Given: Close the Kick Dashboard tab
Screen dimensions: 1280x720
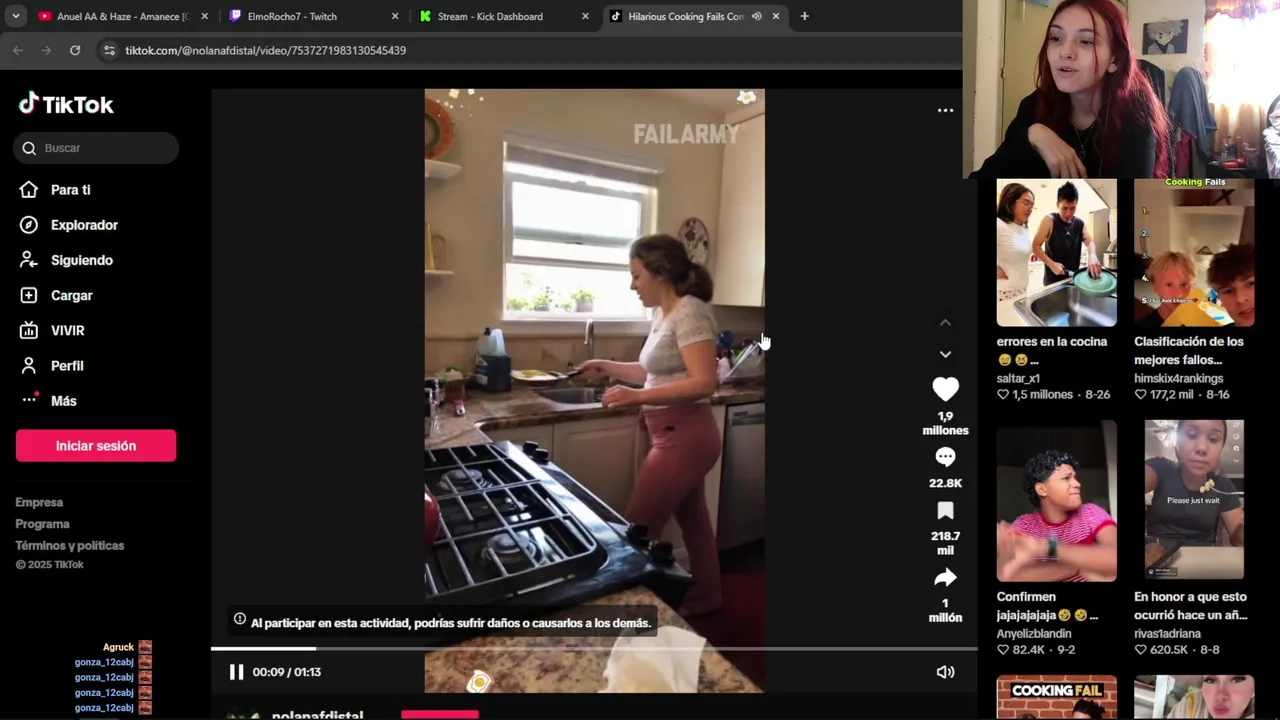Looking at the screenshot, I should 585,16.
